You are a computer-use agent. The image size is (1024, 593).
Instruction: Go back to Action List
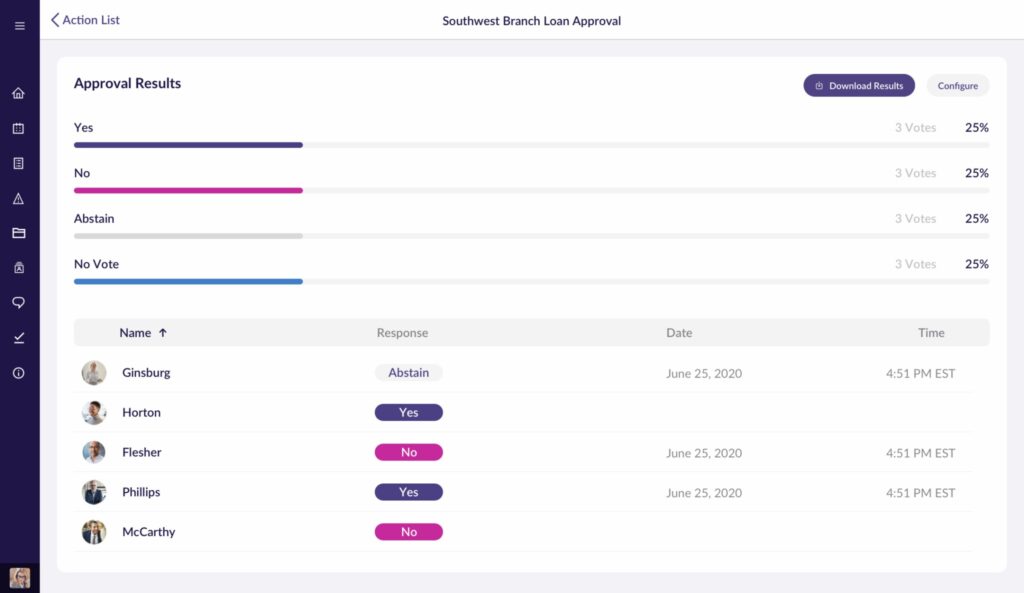click(x=85, y=20)
